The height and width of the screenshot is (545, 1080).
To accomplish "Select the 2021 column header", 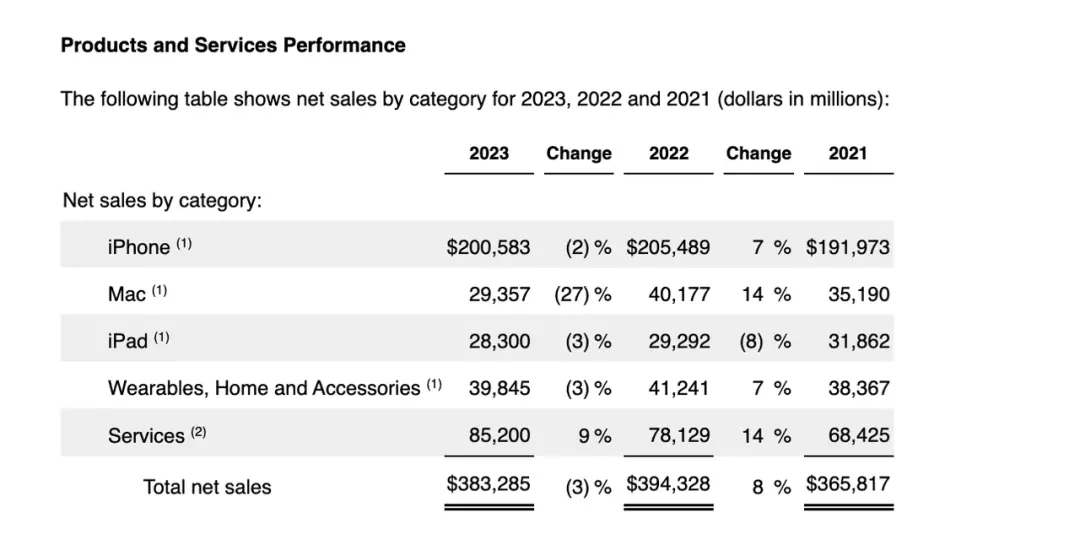I will [x=848, y=153].
